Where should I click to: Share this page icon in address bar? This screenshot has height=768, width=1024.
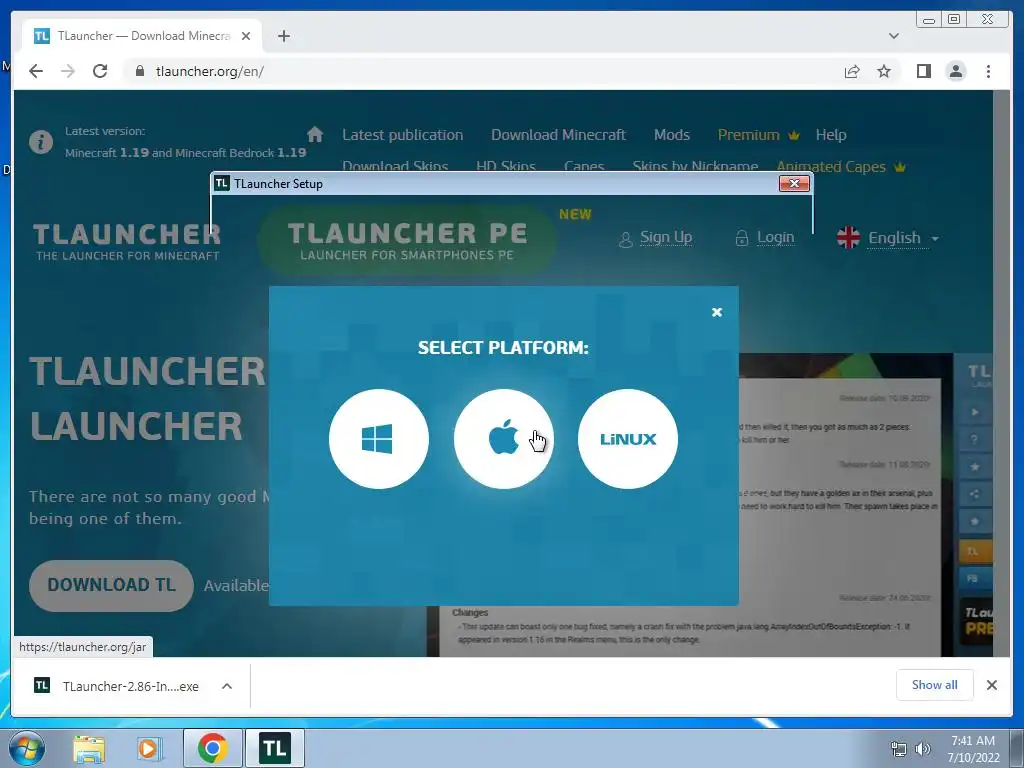click(x=852, y=71)
